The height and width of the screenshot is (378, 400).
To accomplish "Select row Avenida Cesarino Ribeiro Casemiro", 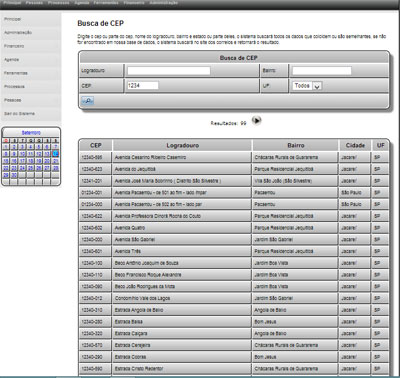I will coord(234,157).
